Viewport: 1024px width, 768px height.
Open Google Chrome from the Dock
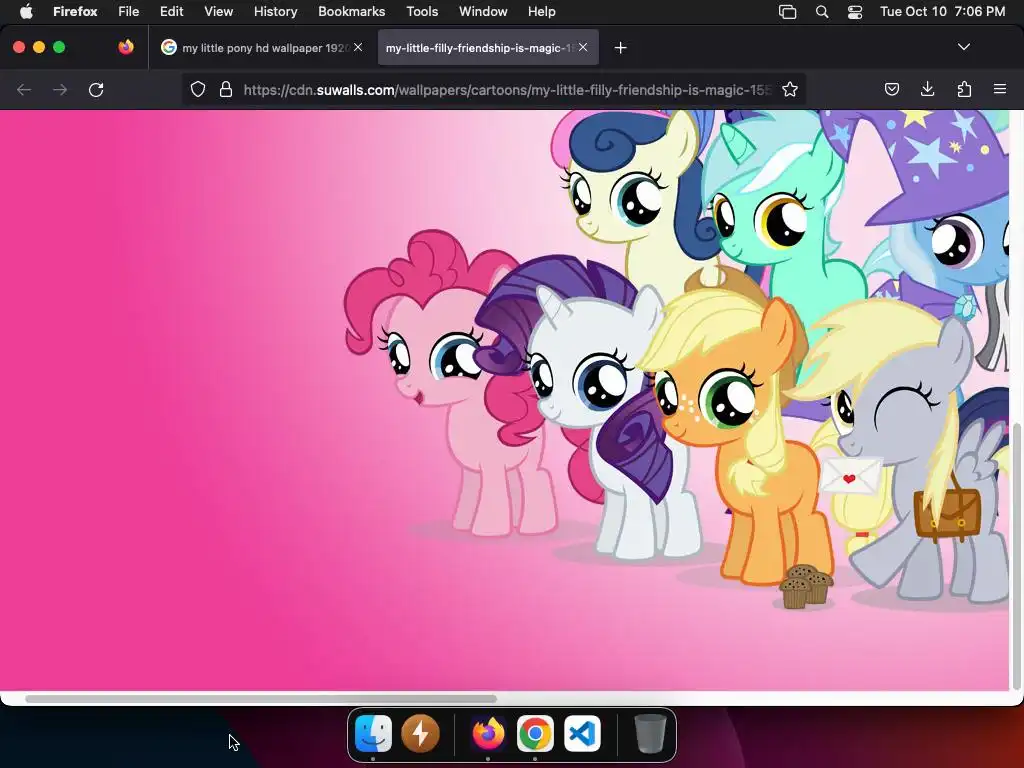(535, 733)
